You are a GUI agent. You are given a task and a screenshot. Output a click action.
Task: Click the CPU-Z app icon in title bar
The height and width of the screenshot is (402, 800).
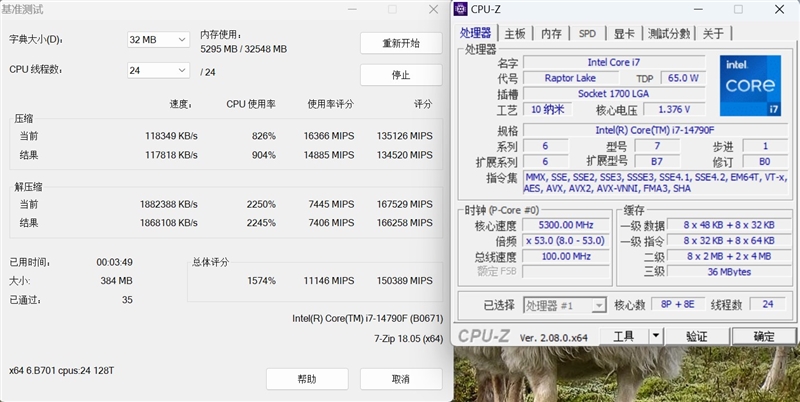(x=461, y=9)
